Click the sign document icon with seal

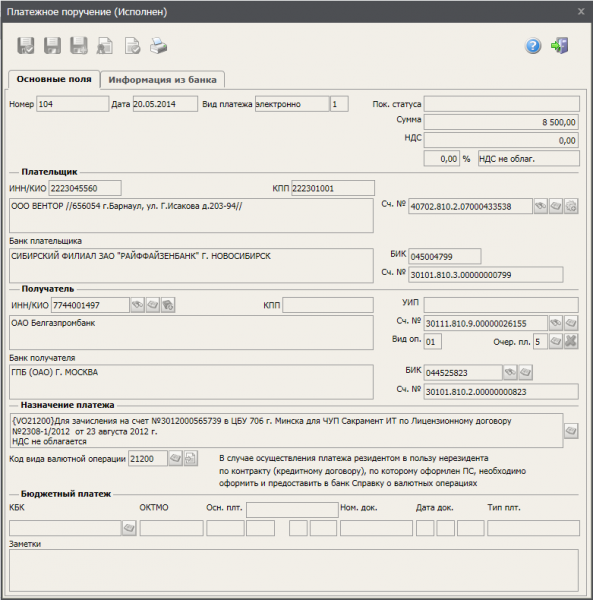coord(105,46)
